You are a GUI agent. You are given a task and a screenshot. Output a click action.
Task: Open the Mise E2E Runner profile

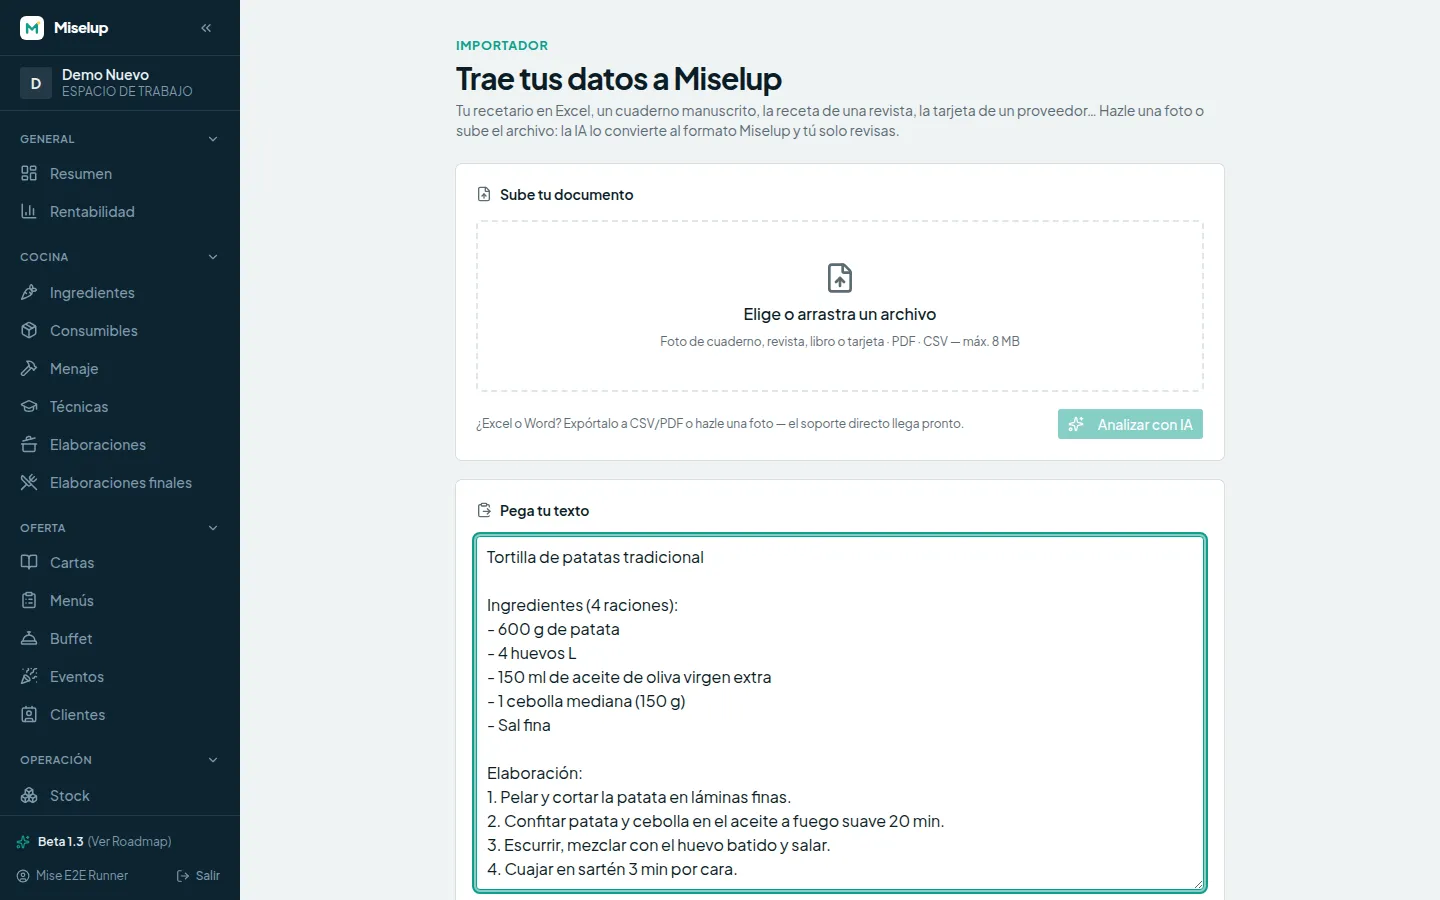coord(73,876)
